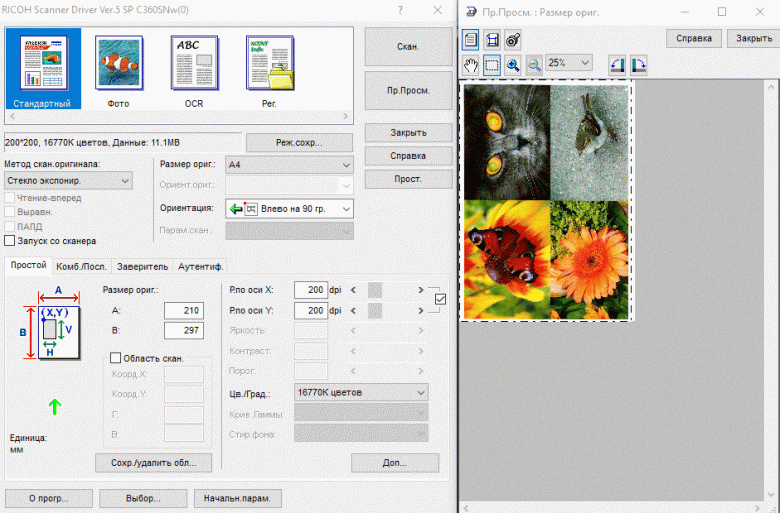The width and height of the screenshot is (780, 513).
Task: Open the Метод скан.оригинала dropdown
Action: click(x=68, y=181)
